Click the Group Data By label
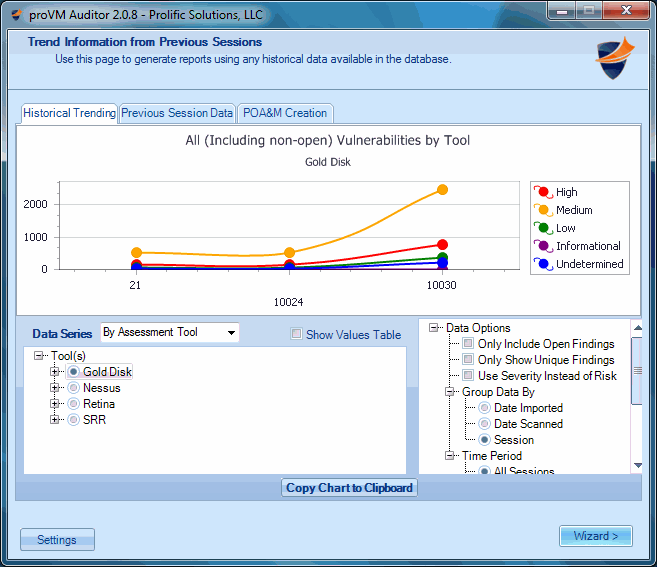This screenshot has width=657, height=567. click(498, 392)
